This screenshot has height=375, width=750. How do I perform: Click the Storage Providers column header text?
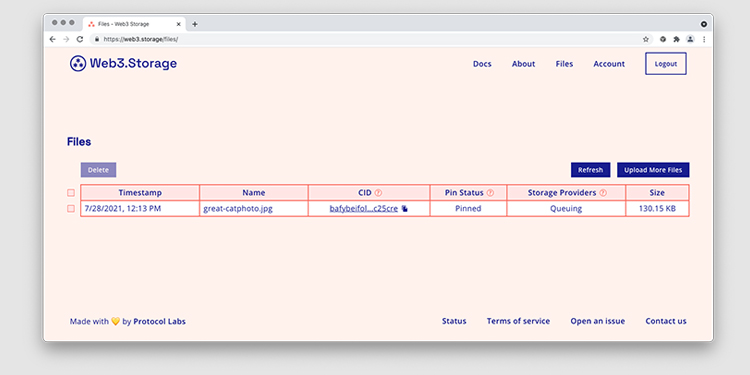click(x=562, y=193)
